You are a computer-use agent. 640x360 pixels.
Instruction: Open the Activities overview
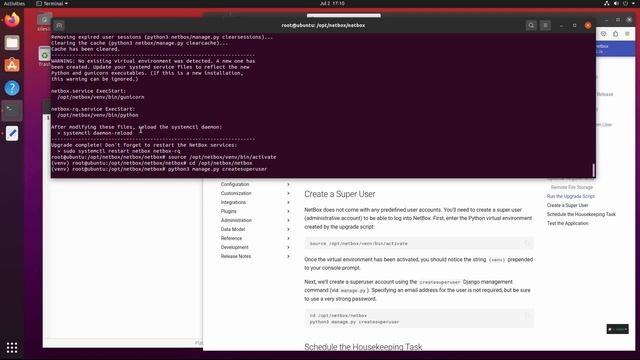[14, 3]
